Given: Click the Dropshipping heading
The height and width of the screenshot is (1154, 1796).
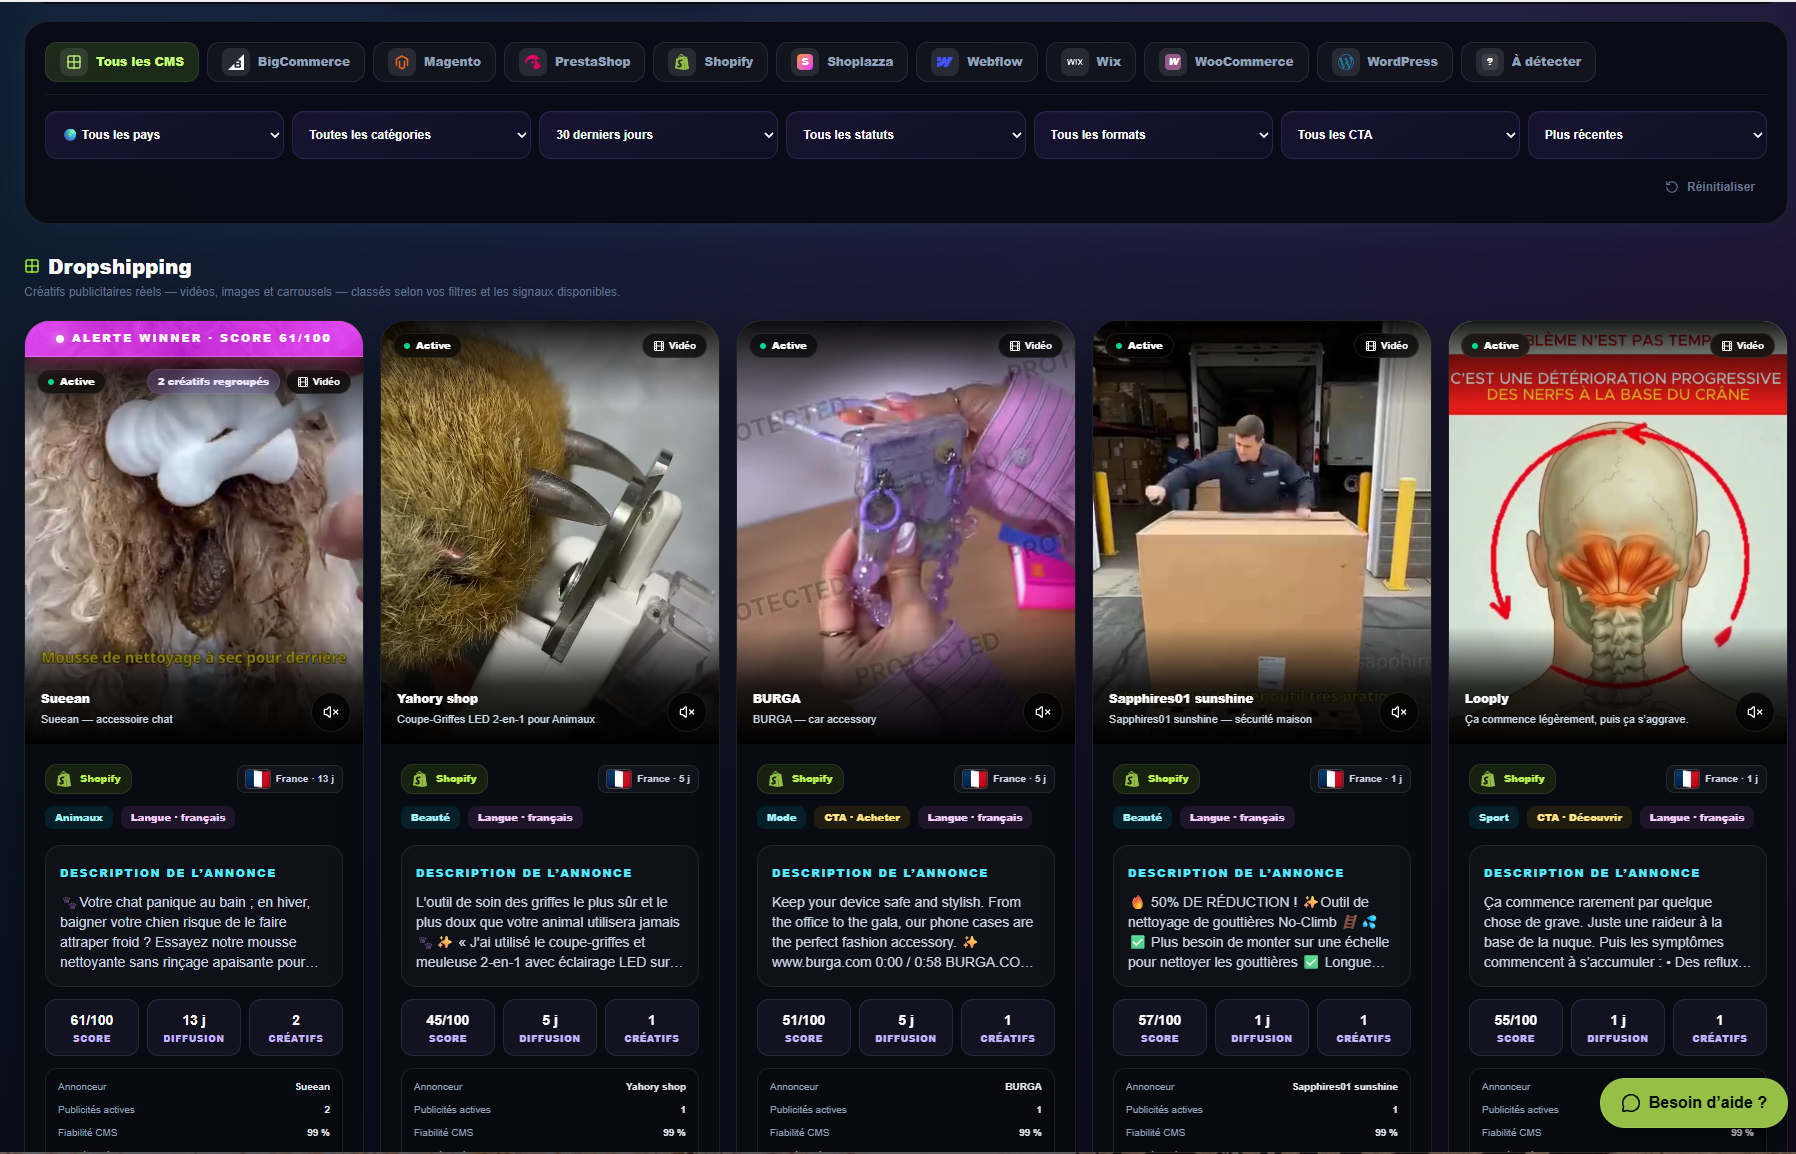Looking at the screenshot, I should pyautogui.click(x=120, y=267).
